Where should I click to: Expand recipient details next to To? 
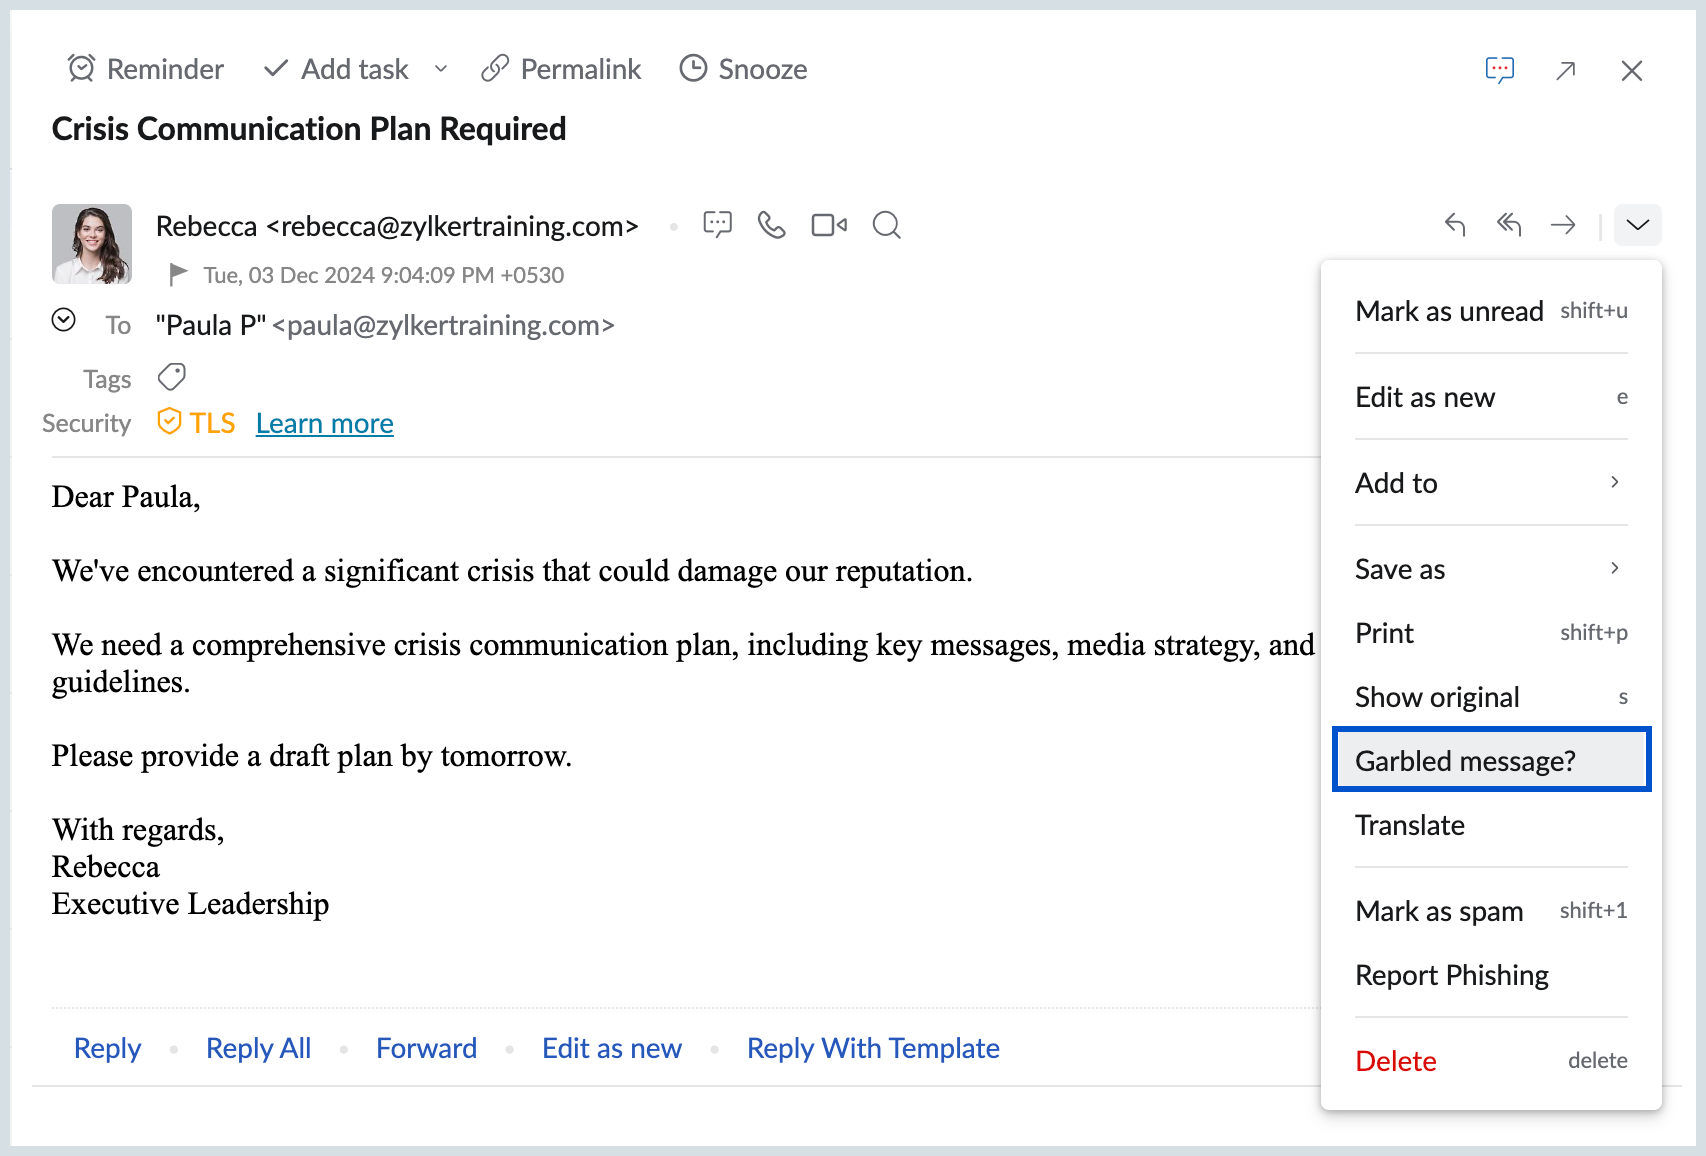pos(64,320)
